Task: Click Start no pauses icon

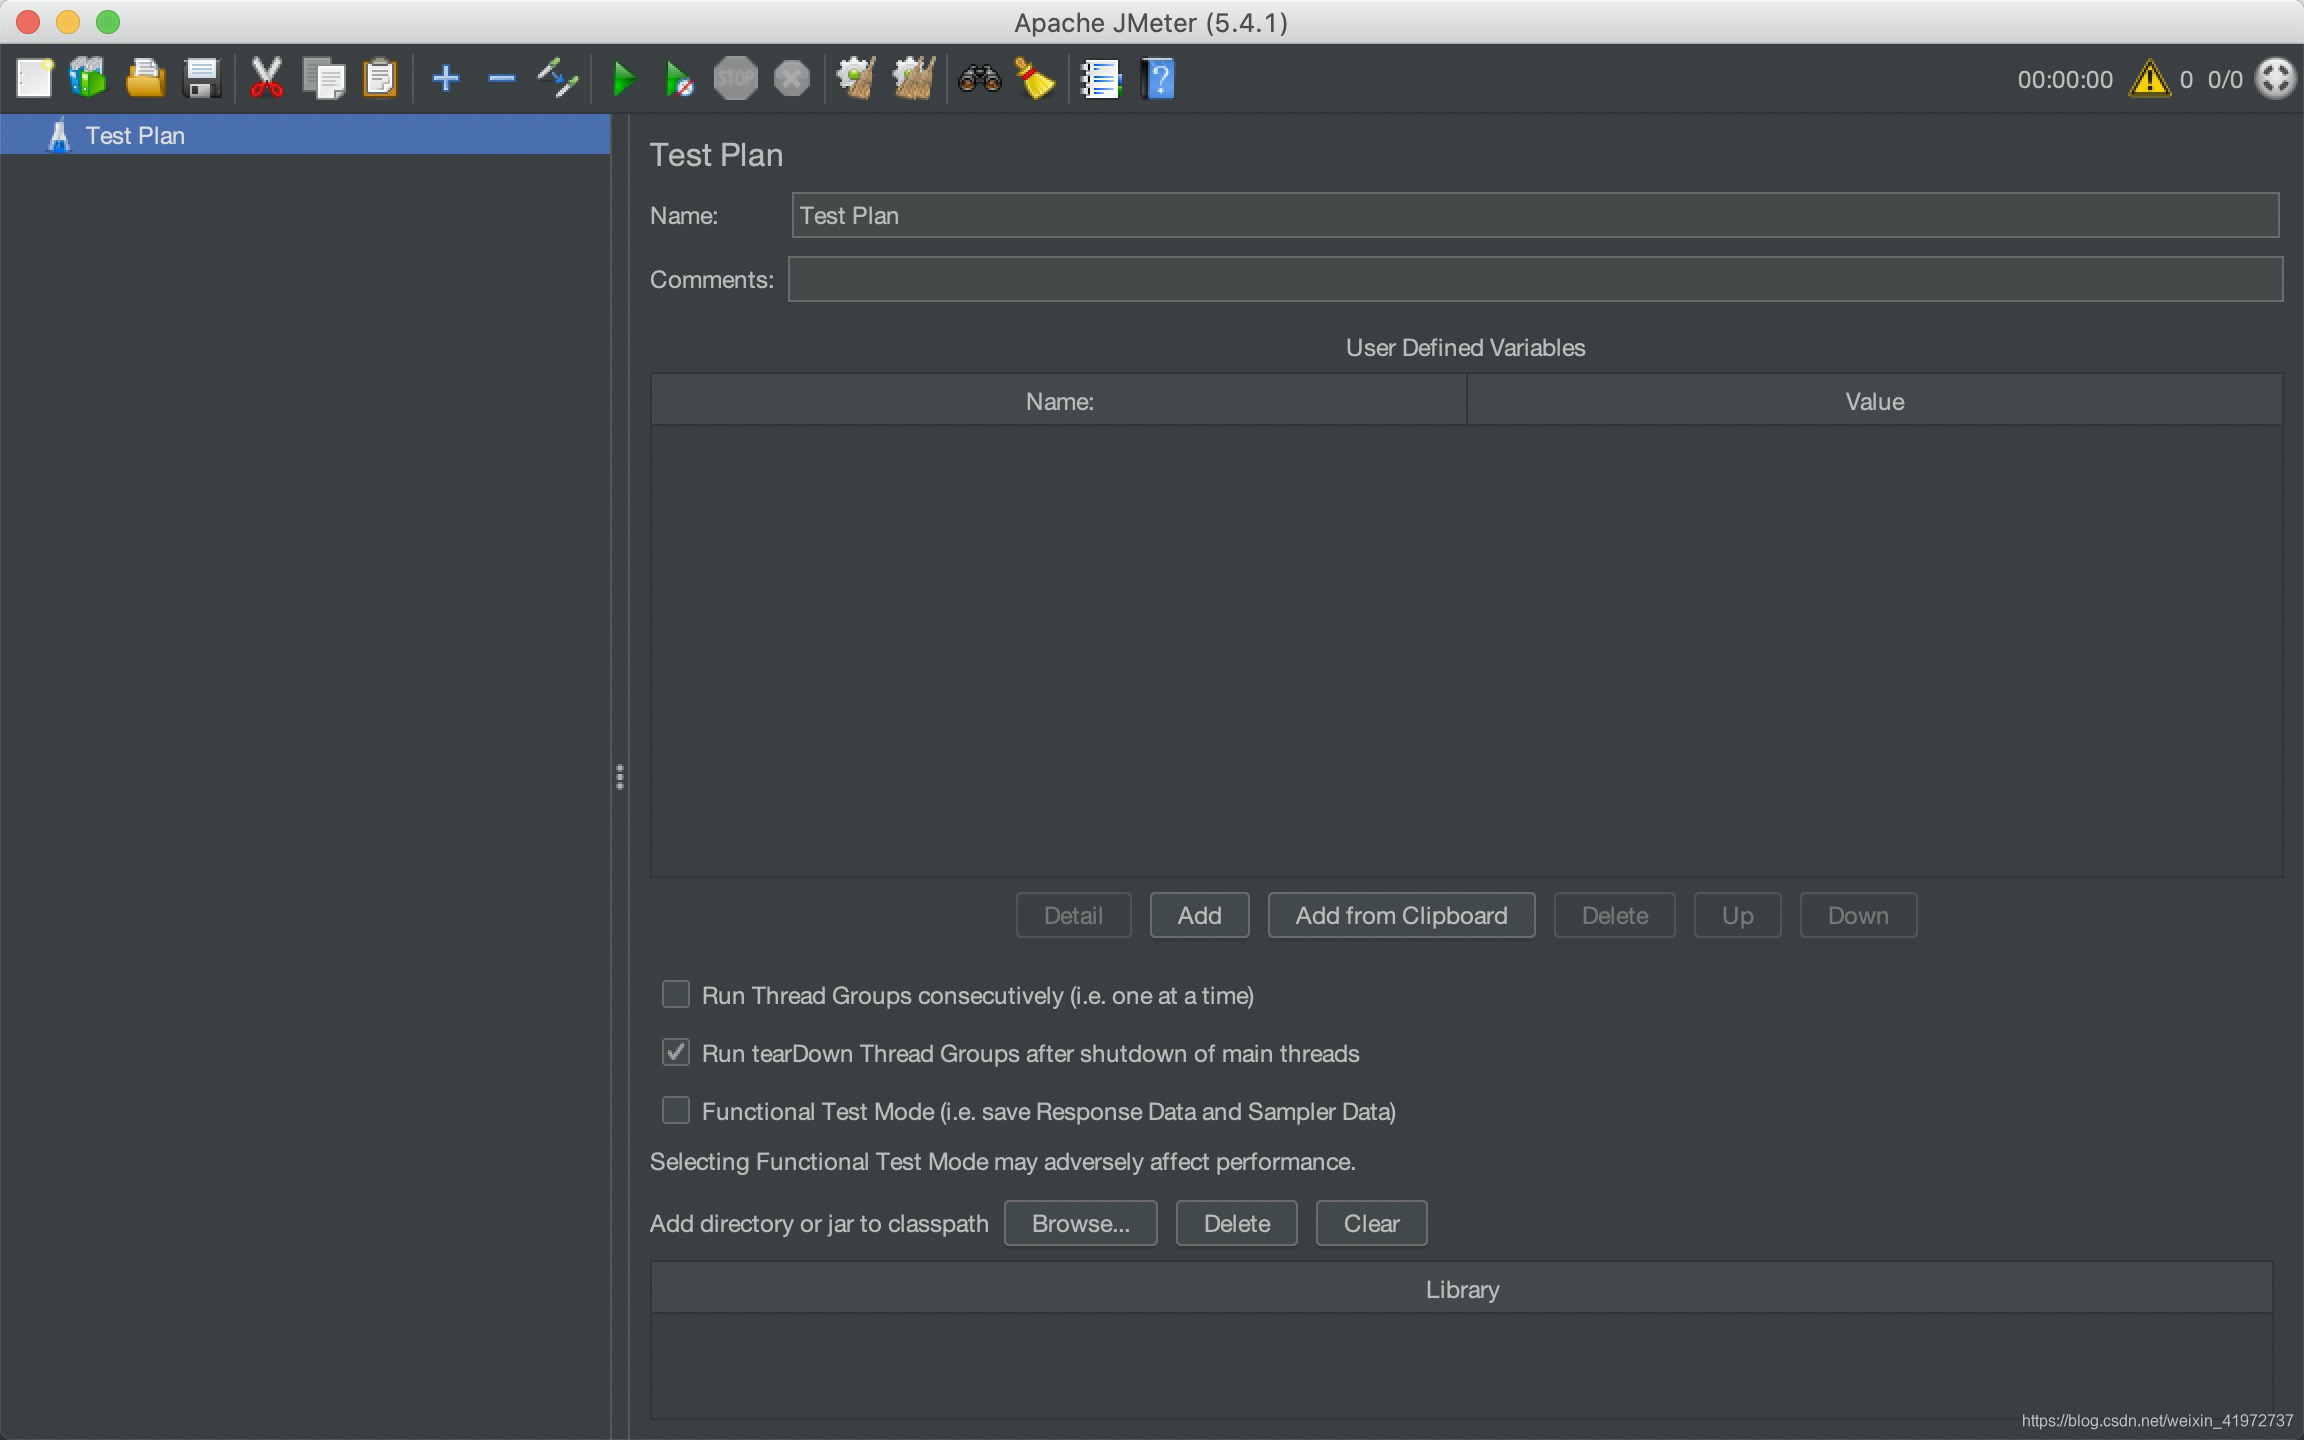Action: [x=679, y=78]
